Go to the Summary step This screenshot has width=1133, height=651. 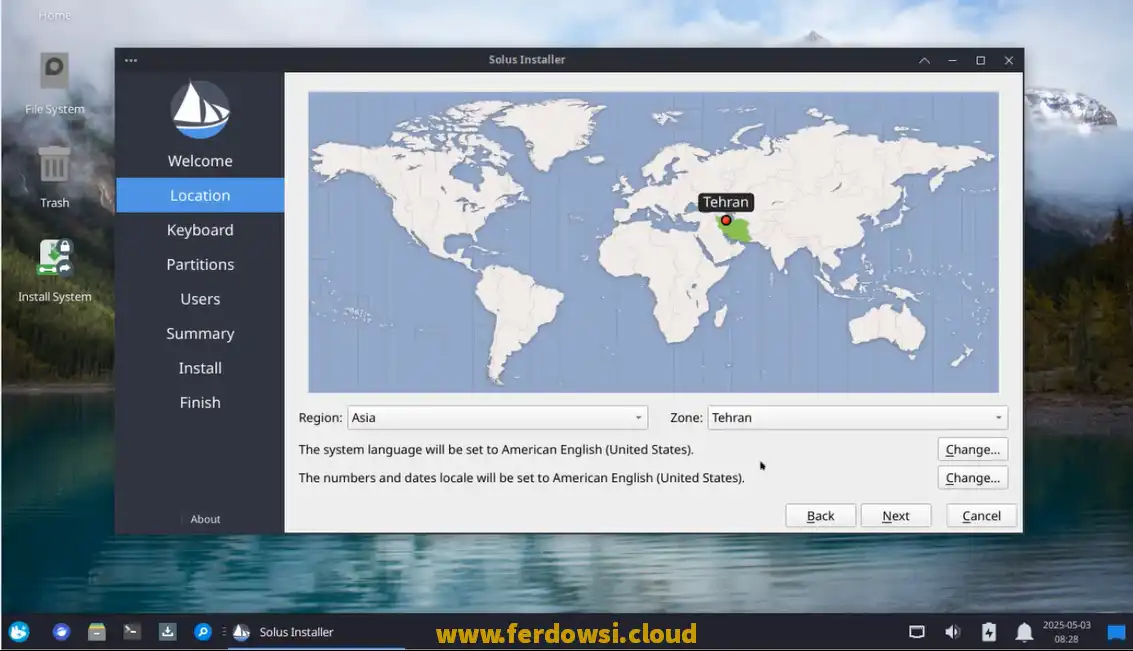point(200,334)
